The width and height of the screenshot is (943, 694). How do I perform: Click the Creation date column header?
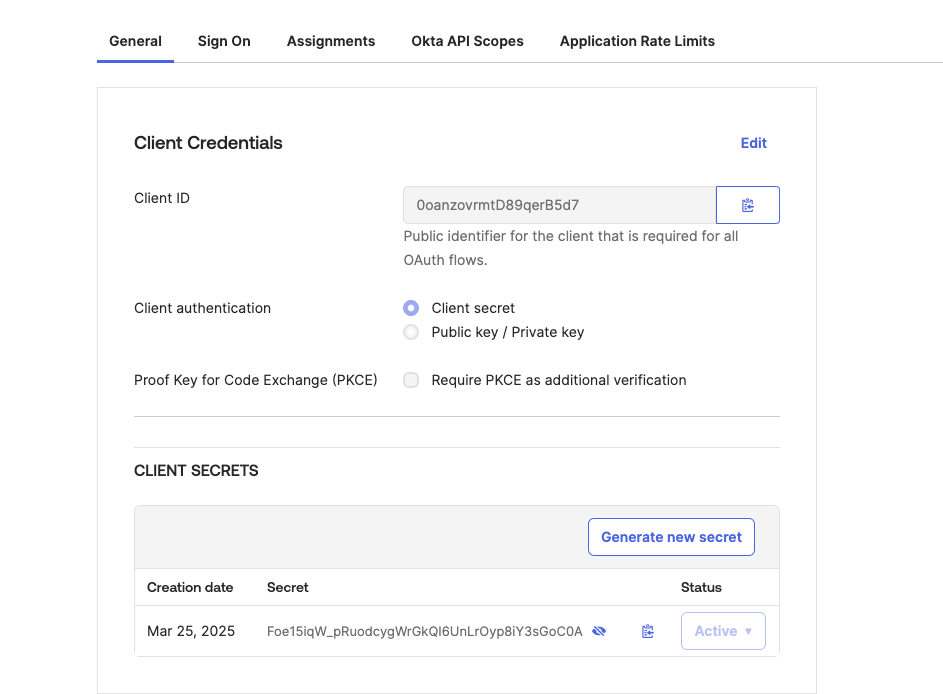(190, 587)
